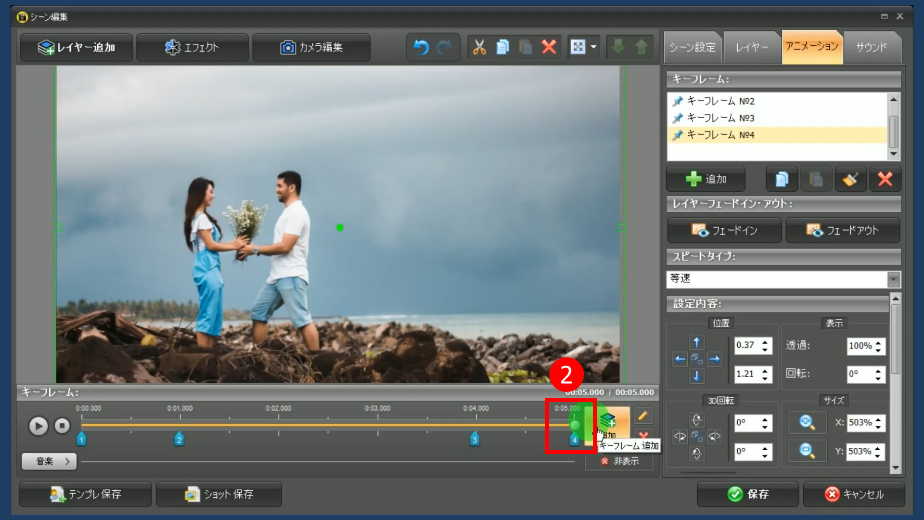Click the undo arrow in the toolbar
924x520 pixels.
coord(421,47)
